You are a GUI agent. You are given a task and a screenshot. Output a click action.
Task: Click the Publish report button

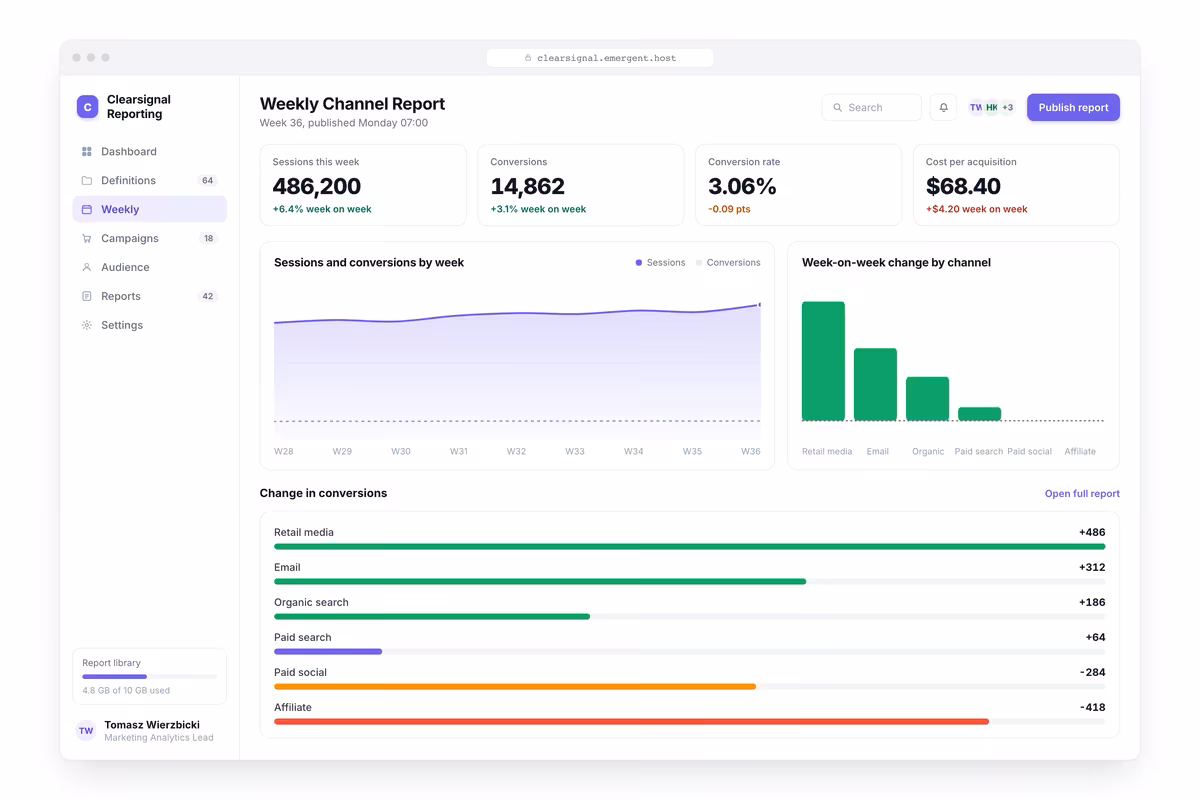[x=1073, y=108]
